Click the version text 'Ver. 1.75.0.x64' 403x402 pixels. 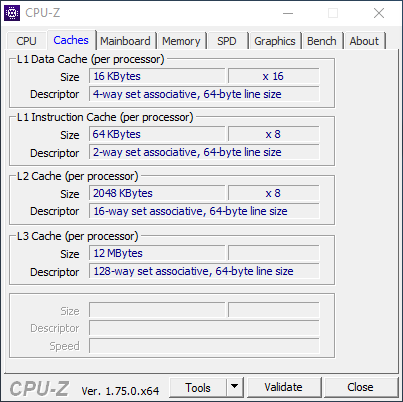click(x=120, y=391)
